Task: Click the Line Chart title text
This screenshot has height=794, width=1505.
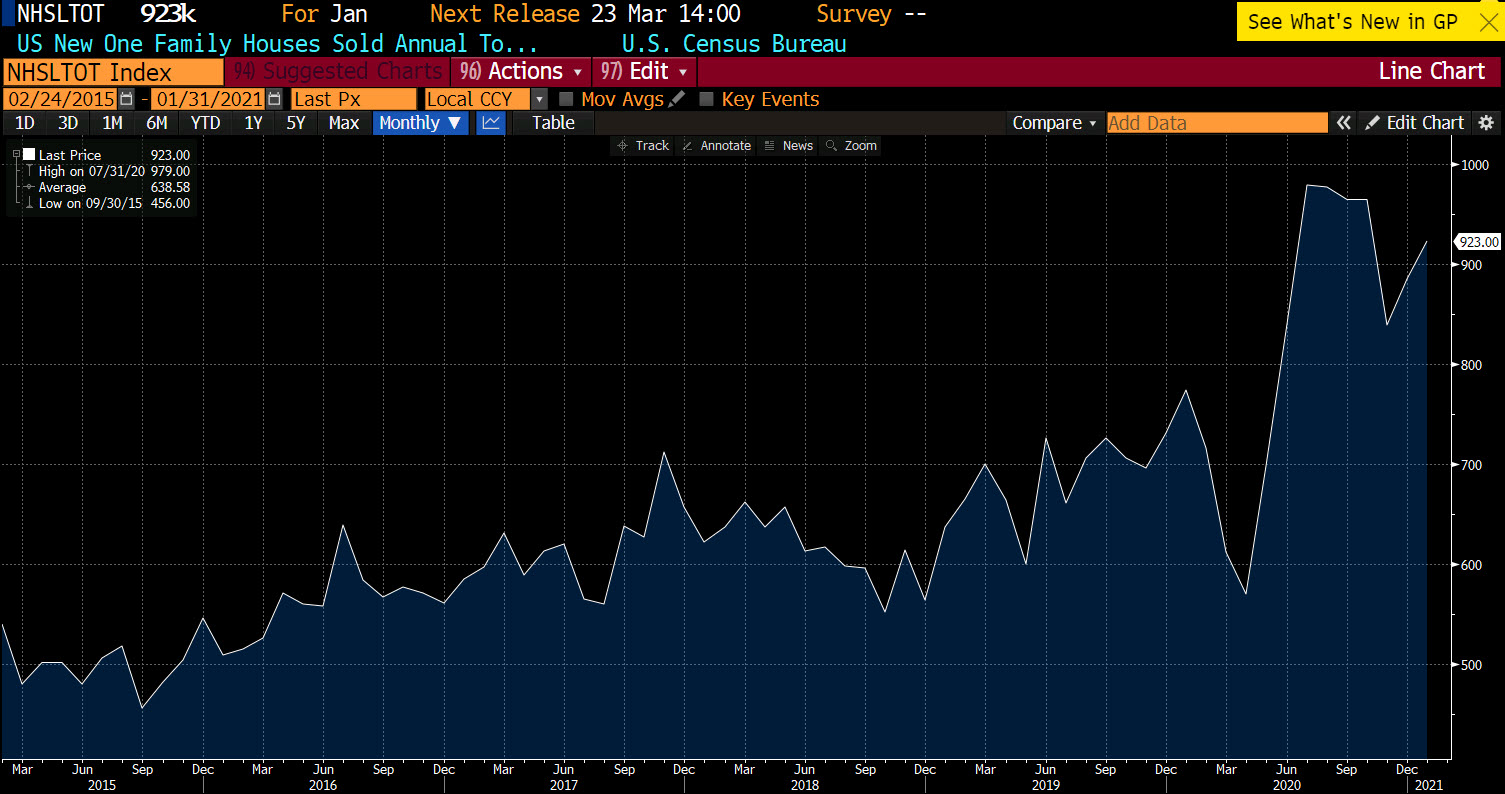Action: [x=1432, y=72]
